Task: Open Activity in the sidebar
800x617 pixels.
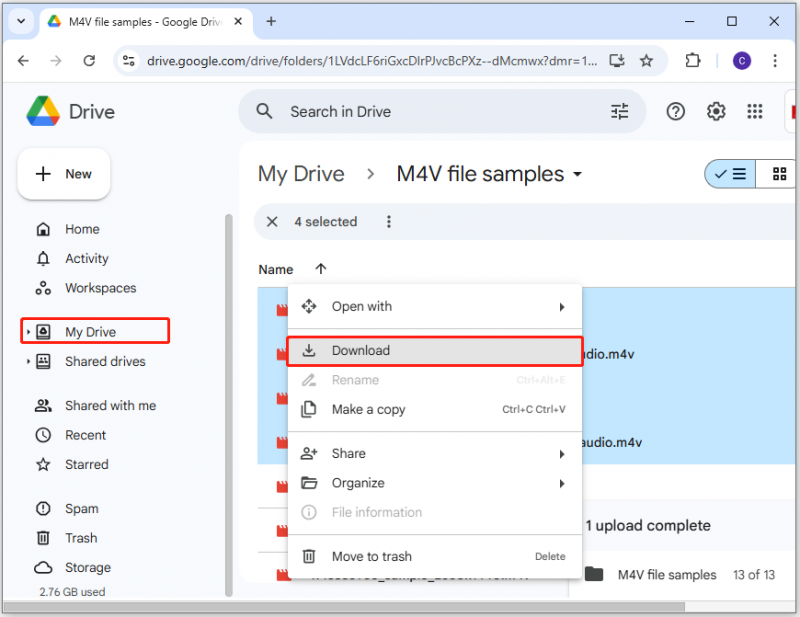Action: click(x=87, y=258)
